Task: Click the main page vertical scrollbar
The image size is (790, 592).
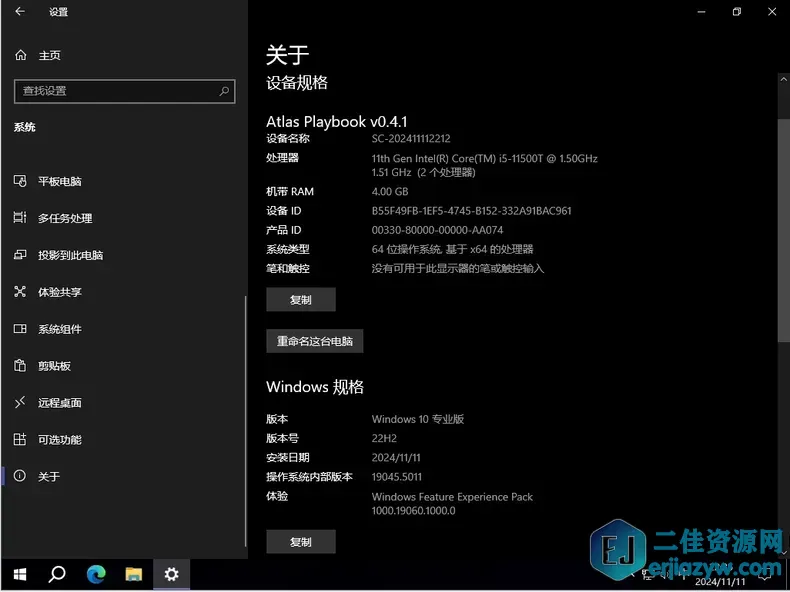Action: pos(783,230)
